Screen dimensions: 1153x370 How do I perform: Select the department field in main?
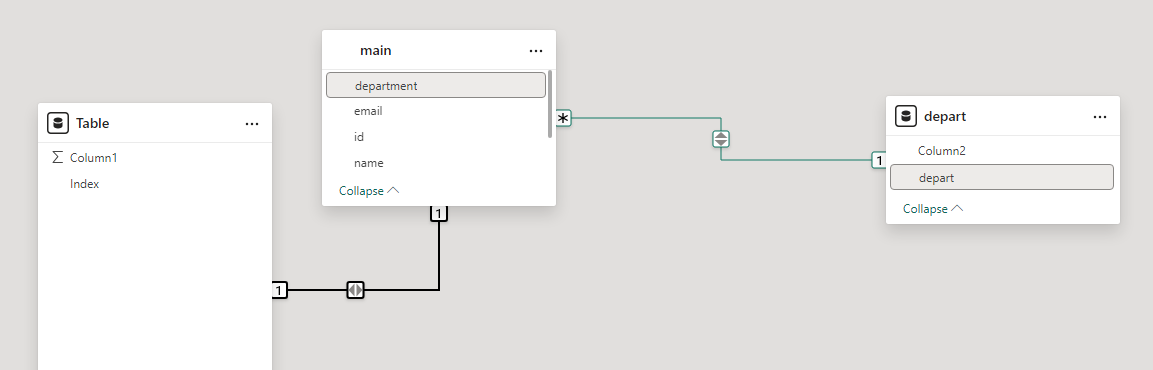pyautogui.click(x=436, y=85)
